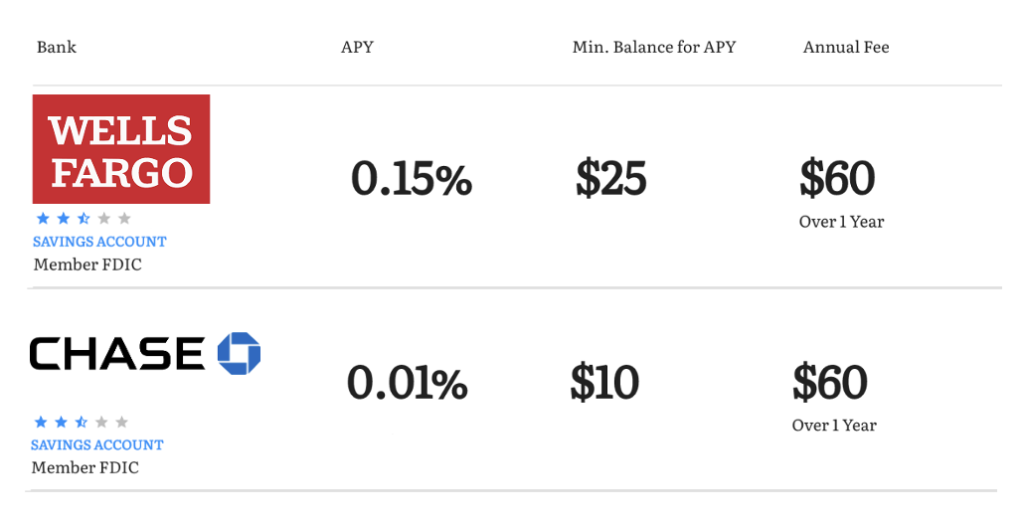Sort by the Bank column header
This screenshot has width=1024, height=525.
pos(56,47)
